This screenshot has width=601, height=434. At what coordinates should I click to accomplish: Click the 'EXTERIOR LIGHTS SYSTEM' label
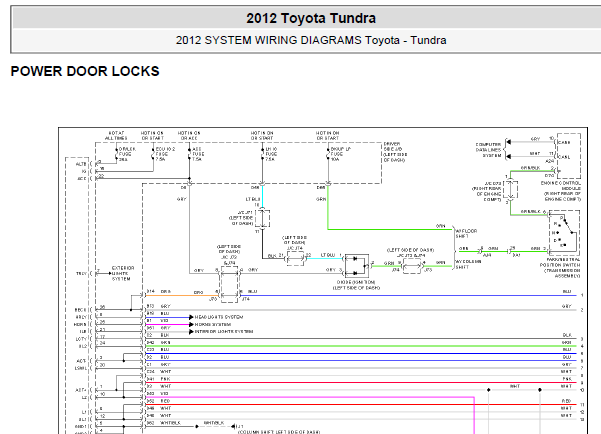[x=123, y=273]
